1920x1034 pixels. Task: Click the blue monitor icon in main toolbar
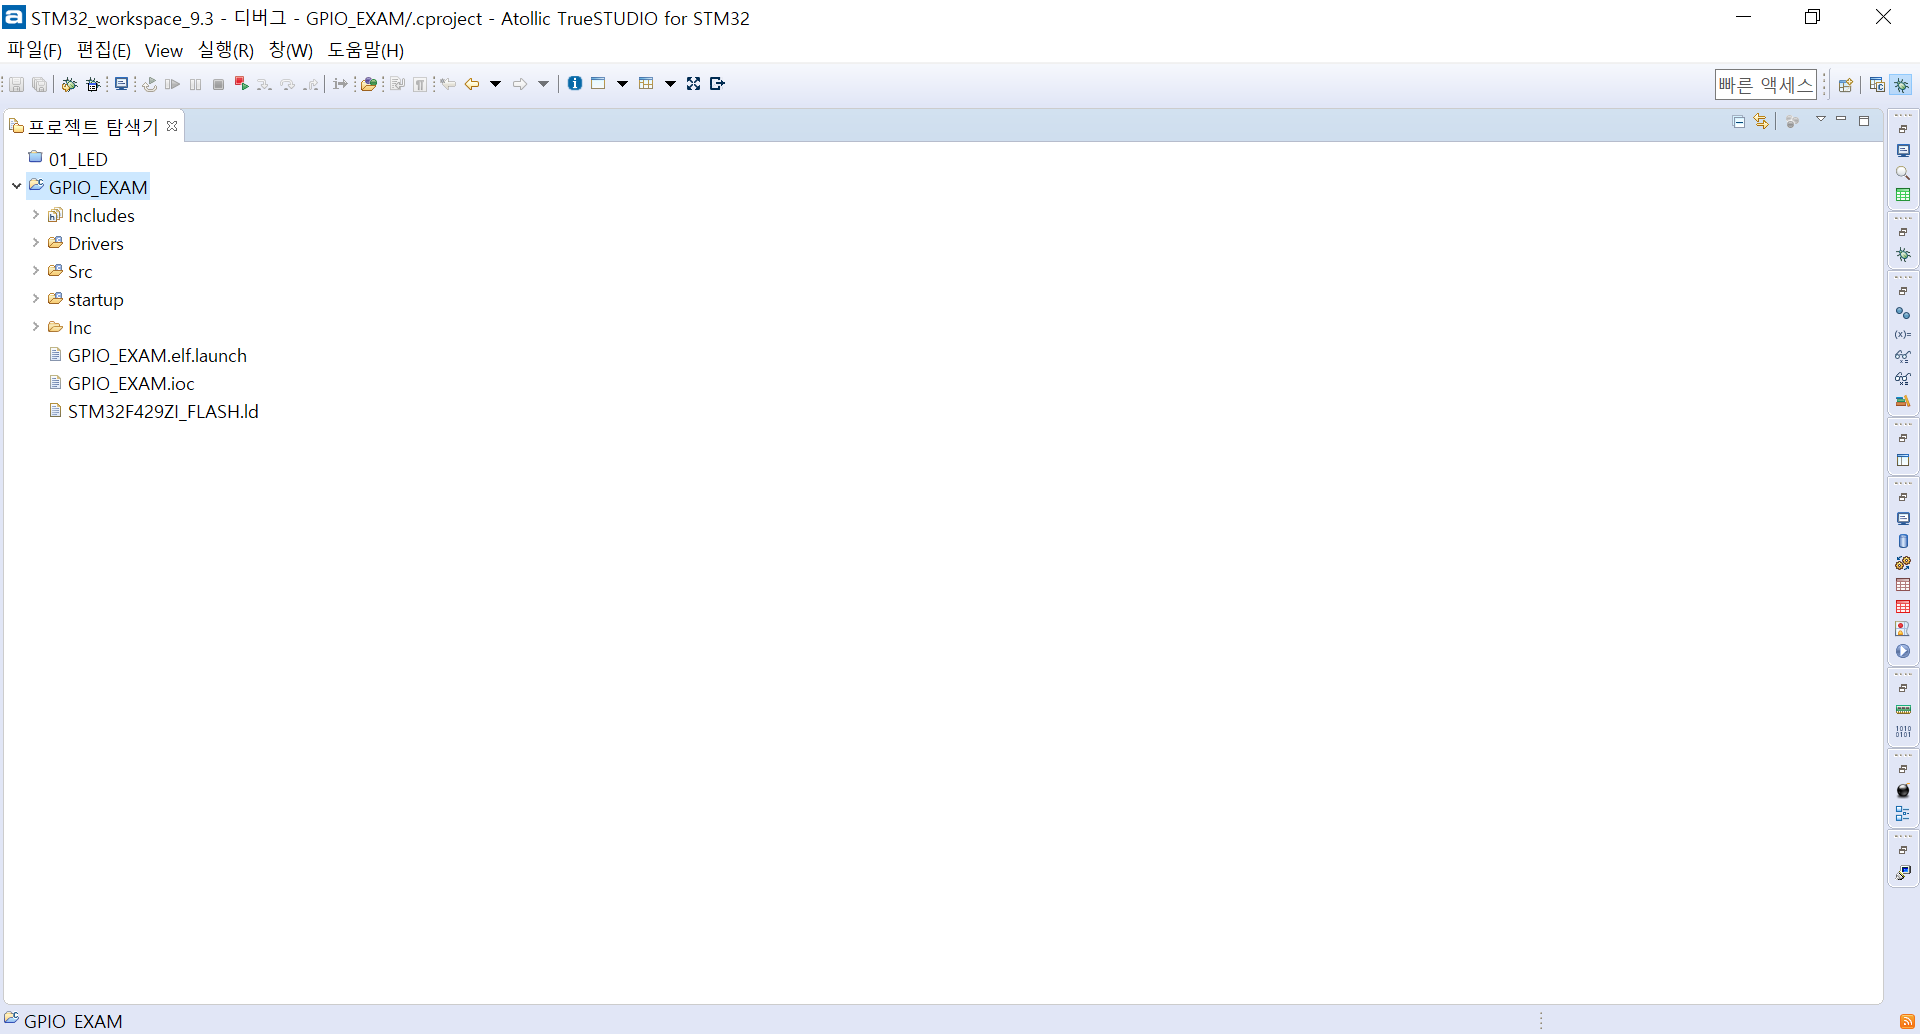click(121, 84)
